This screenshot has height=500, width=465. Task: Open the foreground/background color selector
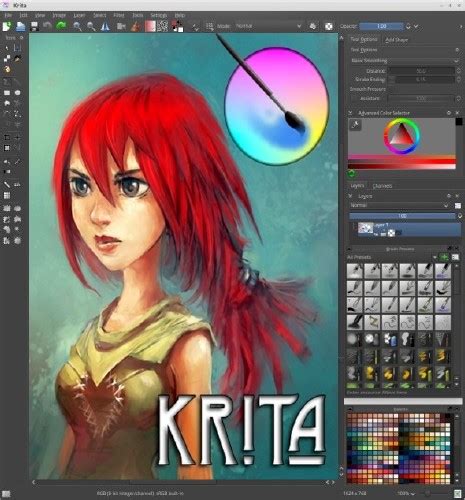(x=177, y=26)
